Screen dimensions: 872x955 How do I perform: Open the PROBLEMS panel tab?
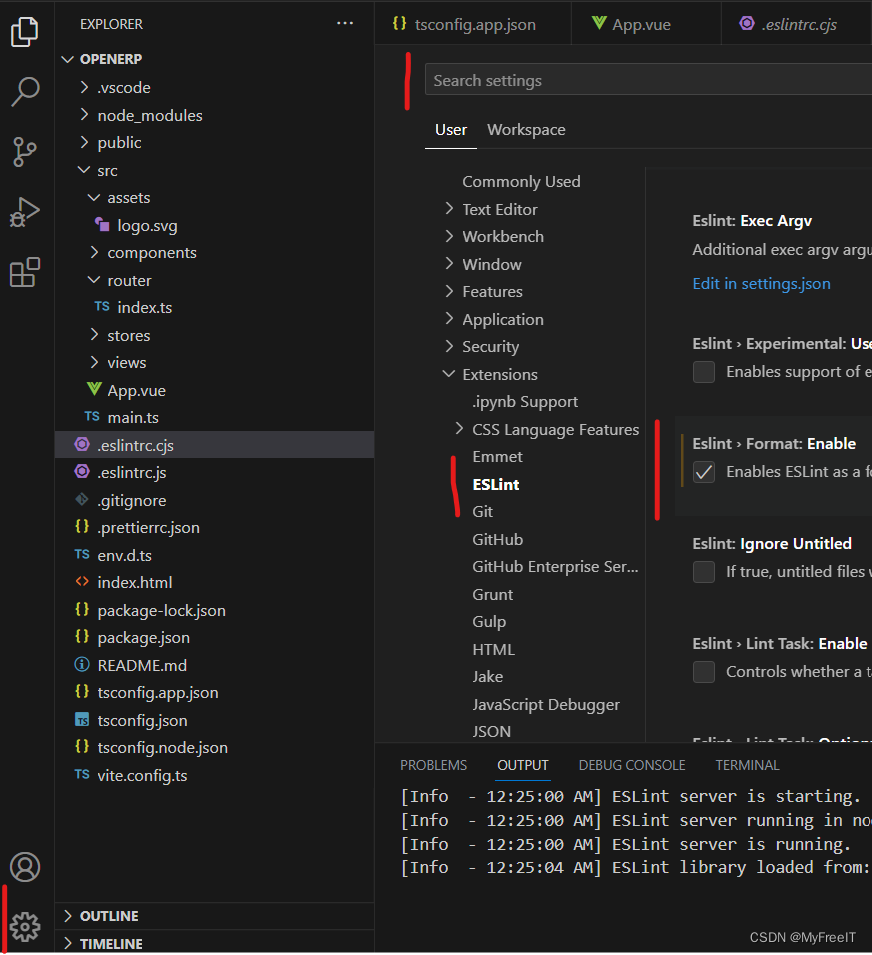(x=434, y=765)
